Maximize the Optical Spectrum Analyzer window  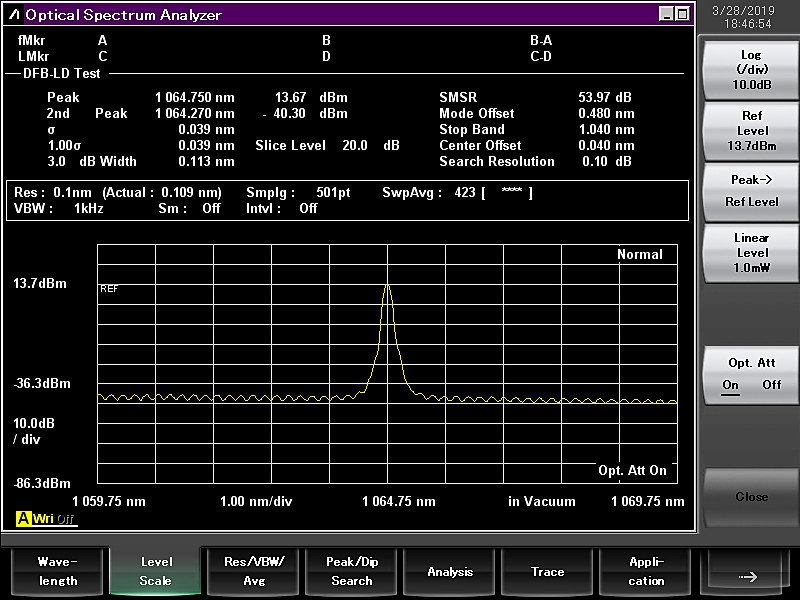click(x=682, y=14)
